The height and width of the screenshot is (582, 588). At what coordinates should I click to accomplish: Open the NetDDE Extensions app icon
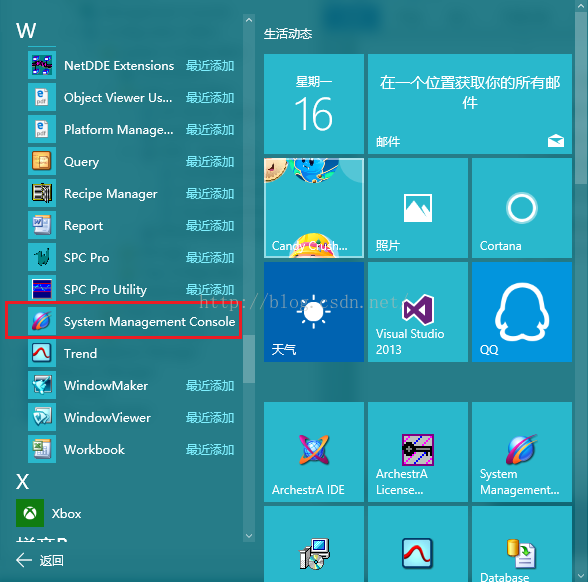[42, 65]
